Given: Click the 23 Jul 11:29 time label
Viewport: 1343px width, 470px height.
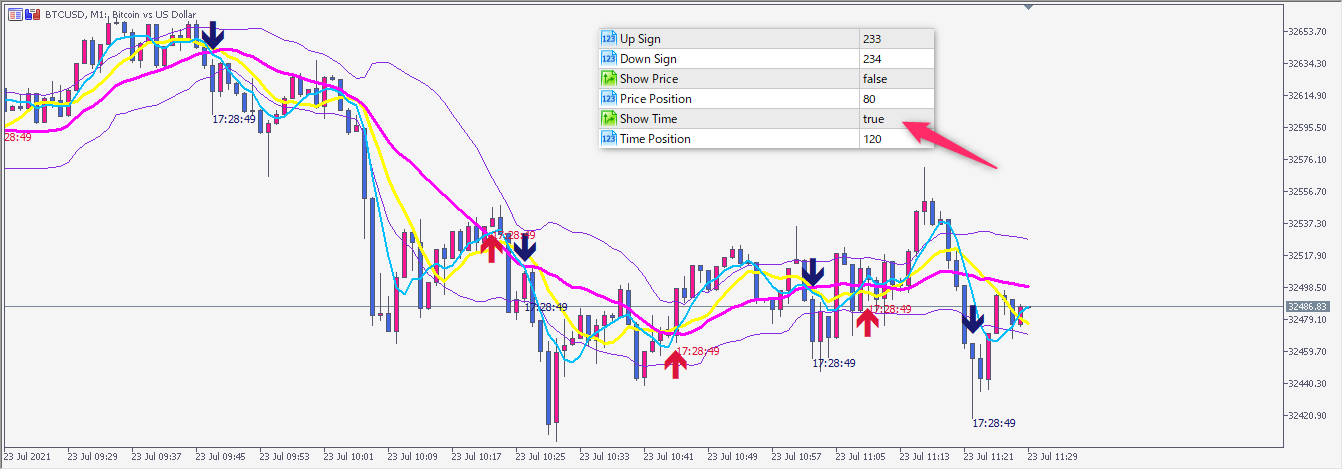Looking at the screenshot, I should click(1052, 456).
